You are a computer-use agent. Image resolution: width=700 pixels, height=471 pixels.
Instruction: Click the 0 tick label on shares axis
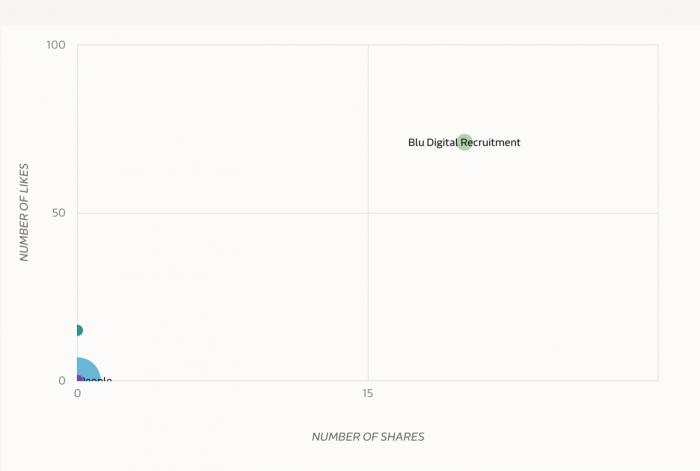[77, 394]
